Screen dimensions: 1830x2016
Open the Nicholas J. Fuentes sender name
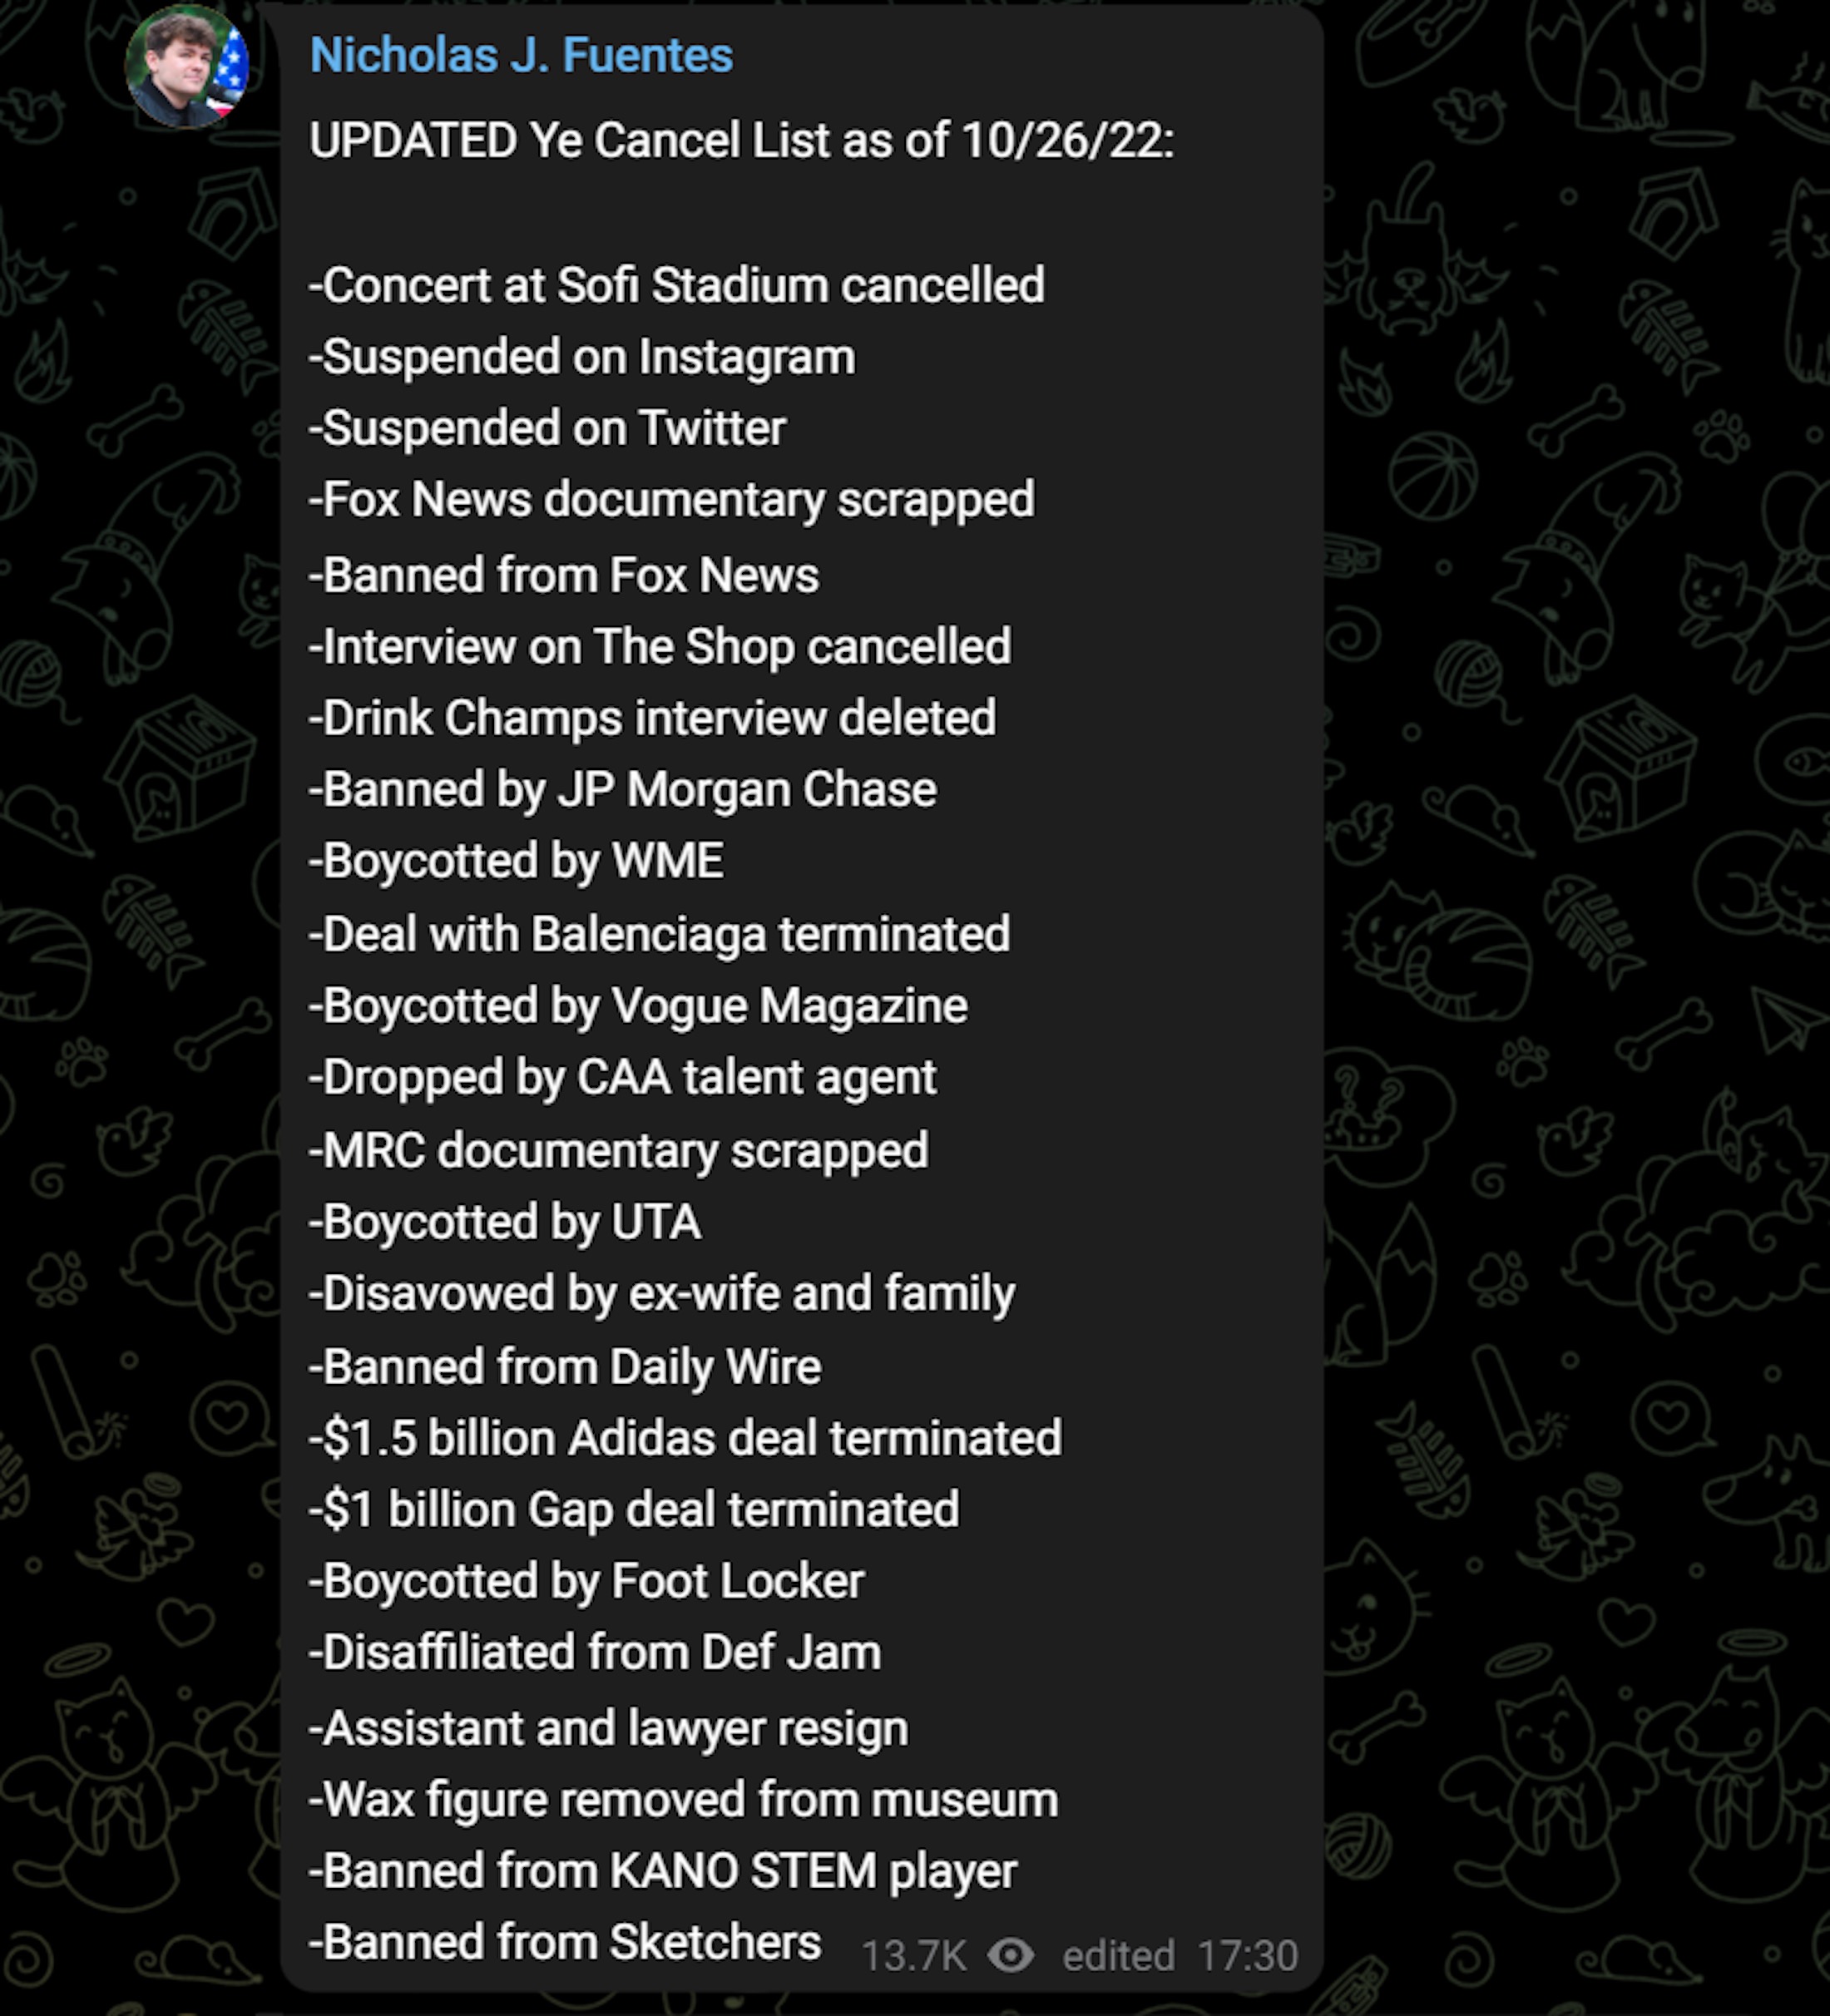[x=521, y=55]
